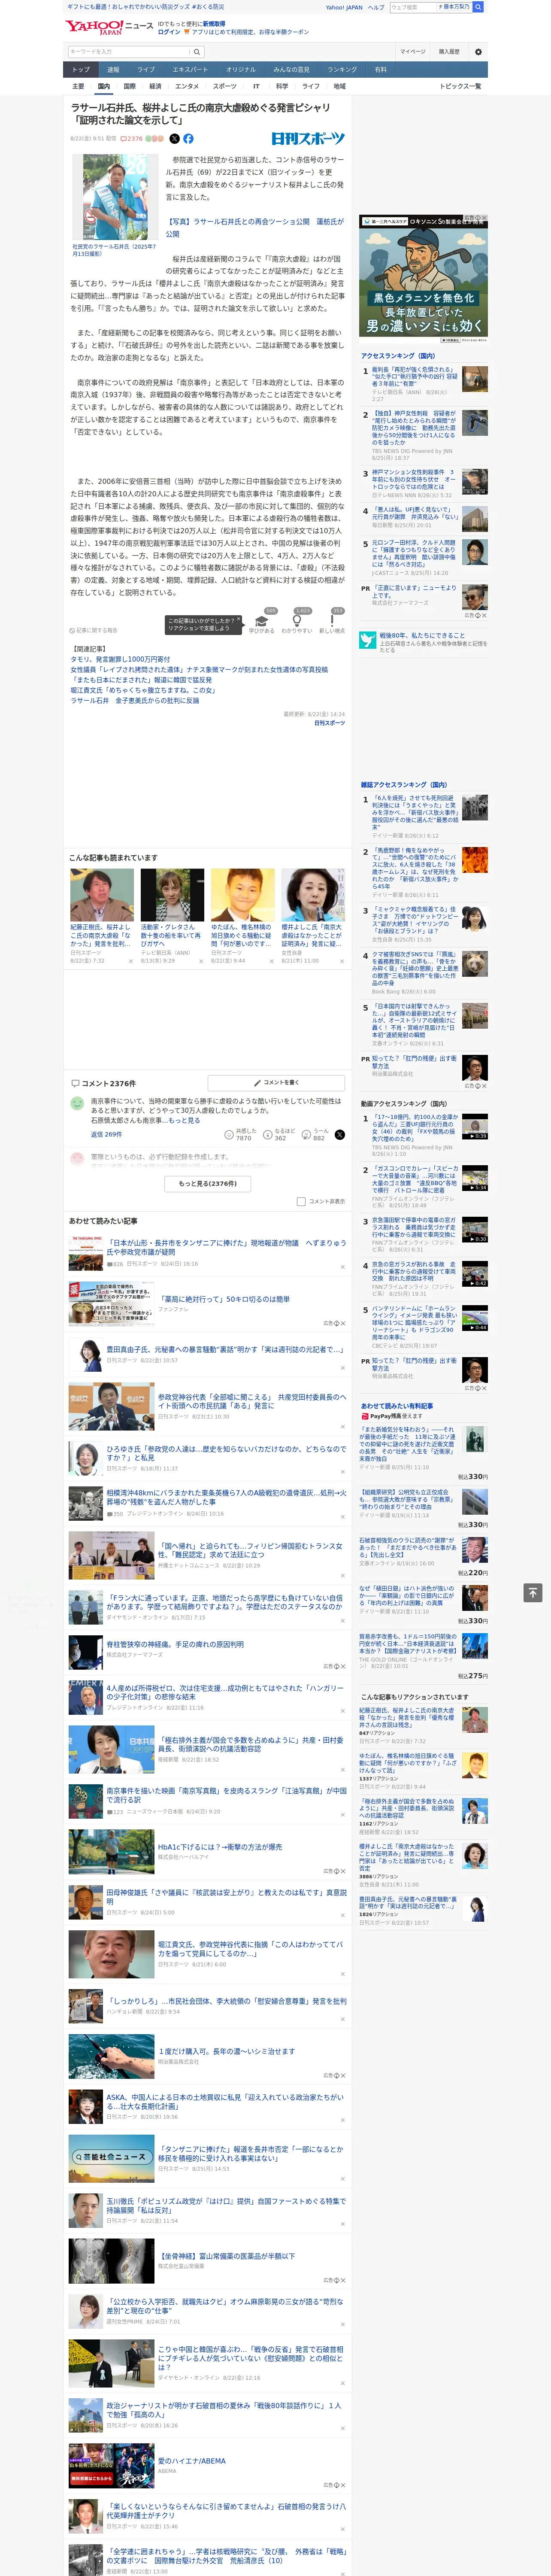Open article 堀江貴文氏、参政党神谷代表に指摘
Image resolution: width=551 pixels, height=2576 pixels.
tap(251, 1949)
